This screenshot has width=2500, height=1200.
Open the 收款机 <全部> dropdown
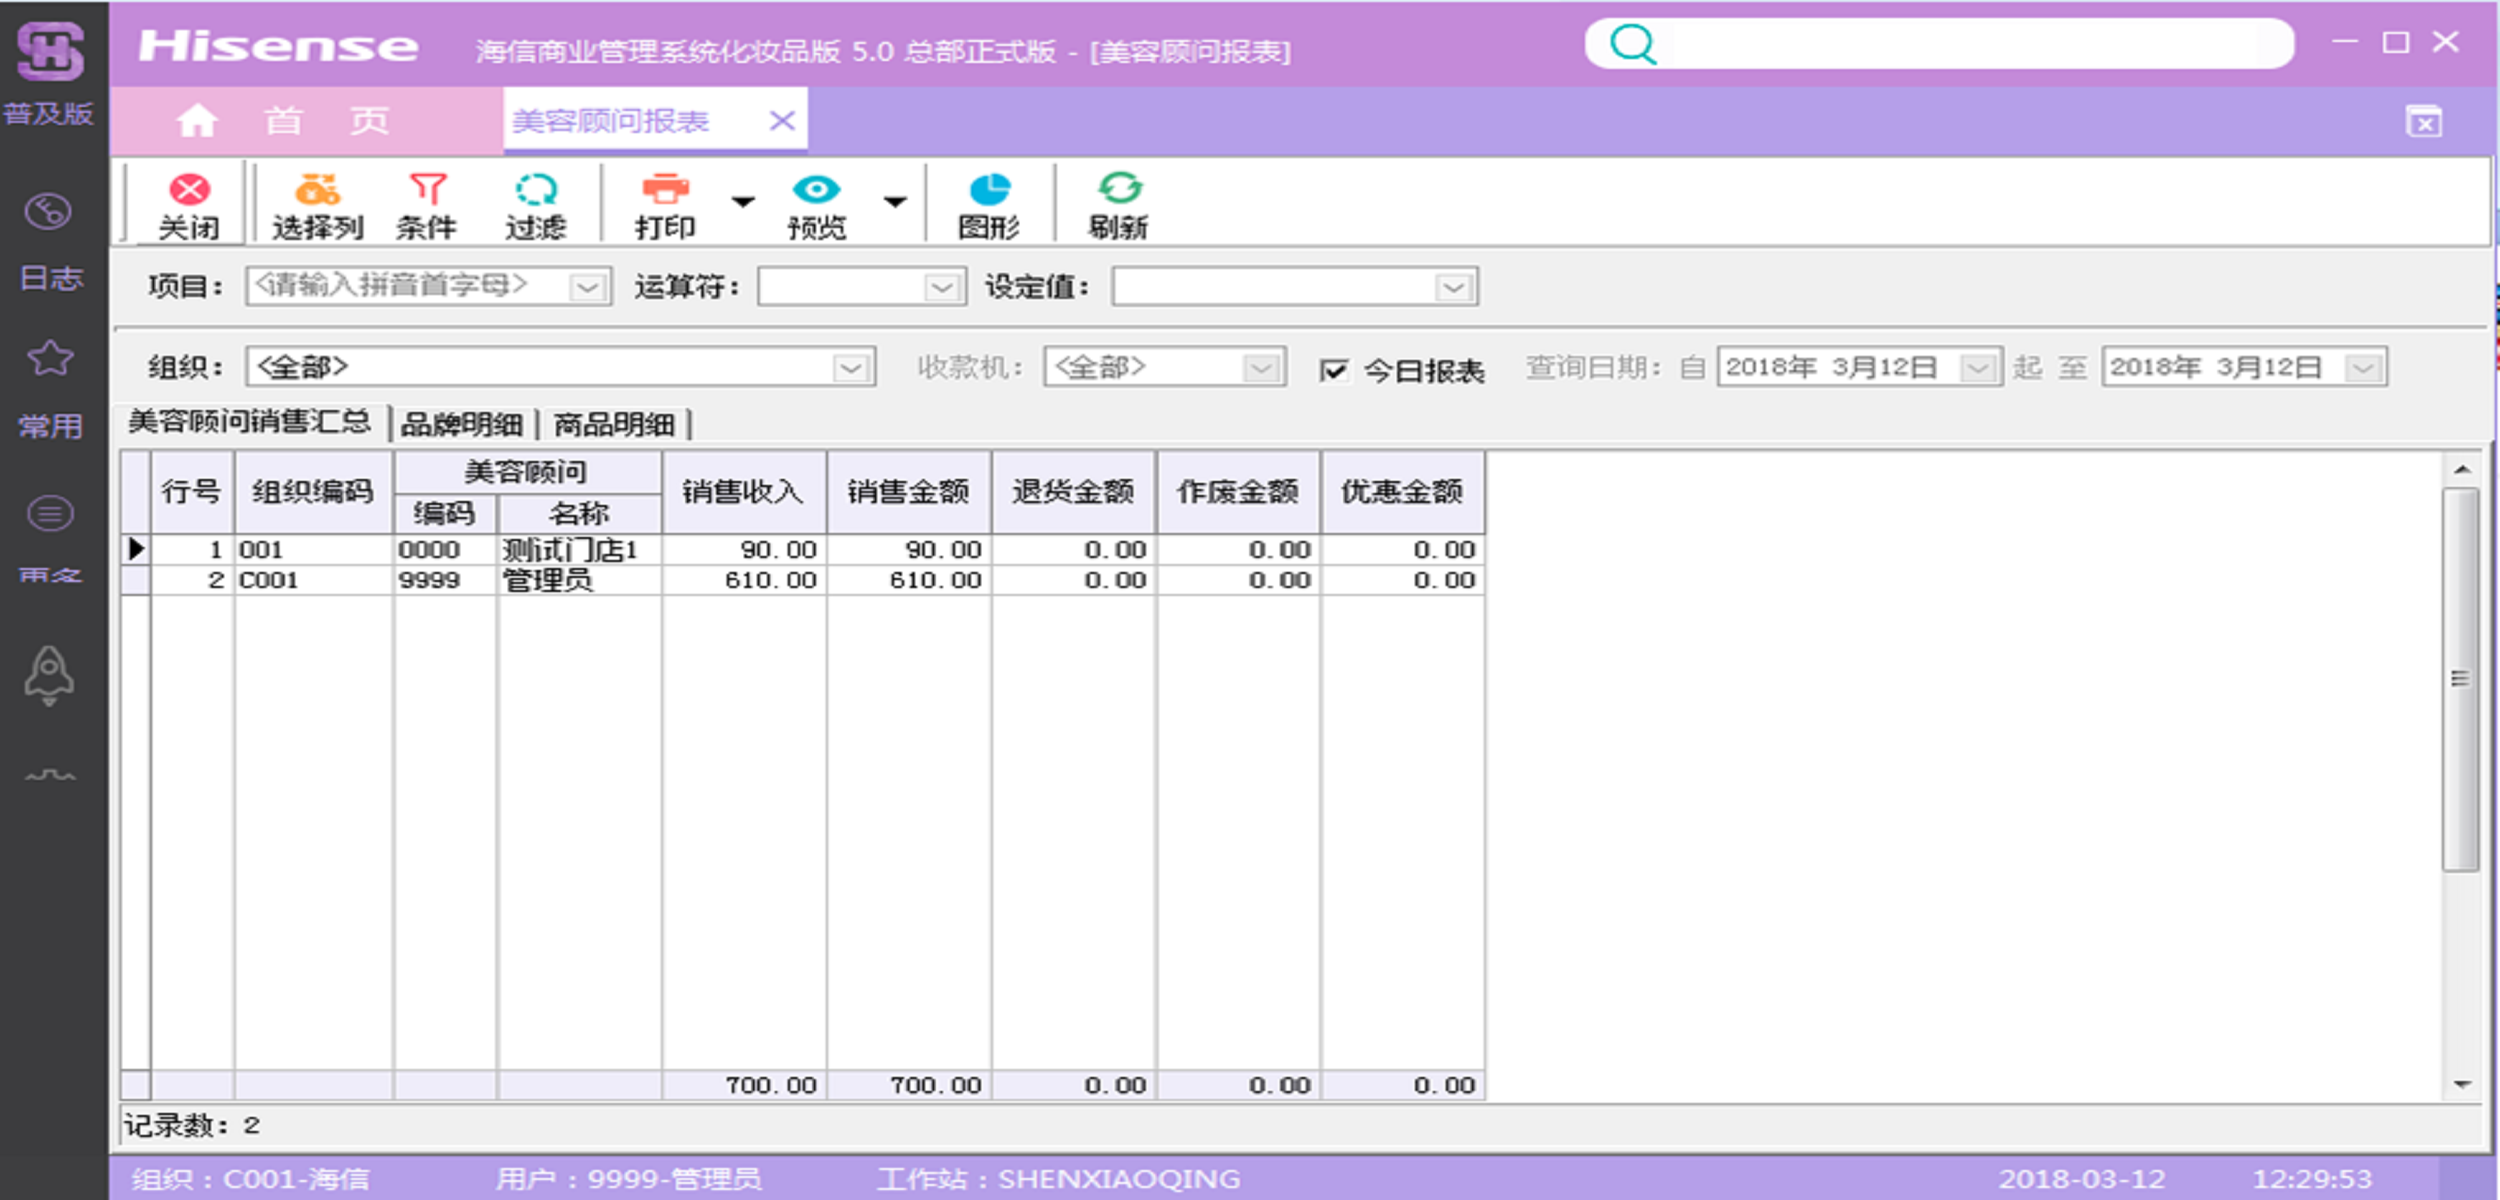click(x=1262, y=368)
